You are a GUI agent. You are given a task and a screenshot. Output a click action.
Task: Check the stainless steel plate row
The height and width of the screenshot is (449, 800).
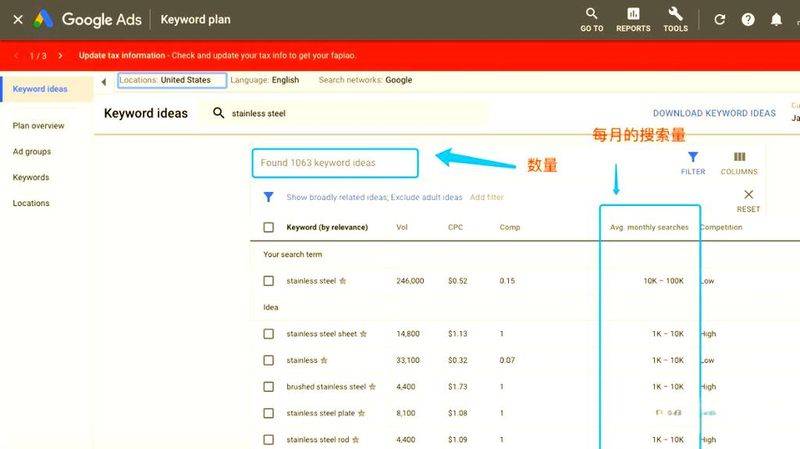click(x=268, y=413)
